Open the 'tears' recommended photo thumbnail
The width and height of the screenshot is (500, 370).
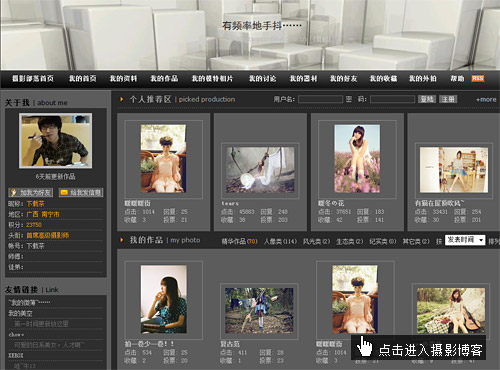tap(260, 170)
